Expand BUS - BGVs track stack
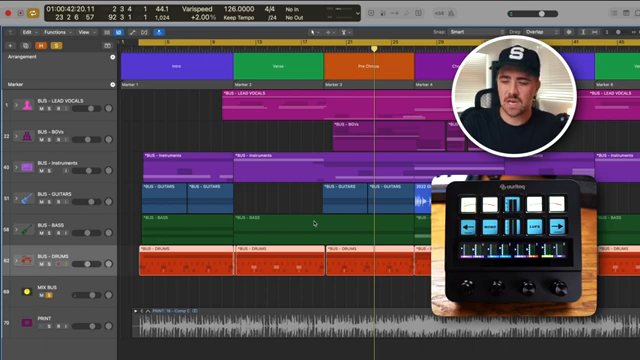The height and width of the screenshot is (360, 640). tap(16, 136)
